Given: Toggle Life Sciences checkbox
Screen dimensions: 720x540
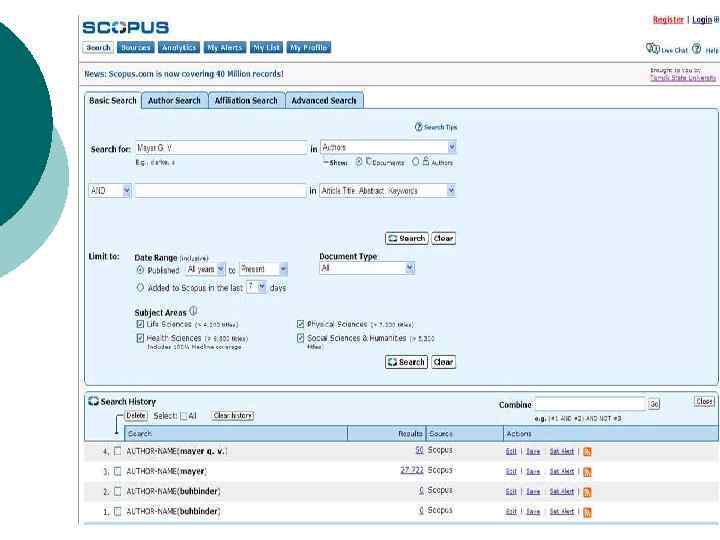Looking at the screenshot, I should click(140, 324).
